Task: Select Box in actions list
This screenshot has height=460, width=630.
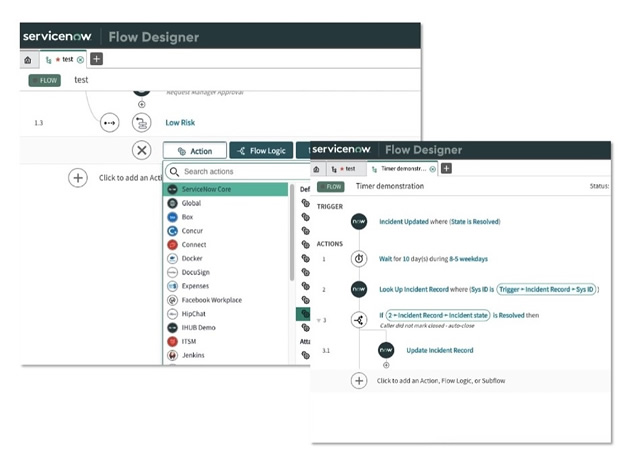Action: pos(225,217)
